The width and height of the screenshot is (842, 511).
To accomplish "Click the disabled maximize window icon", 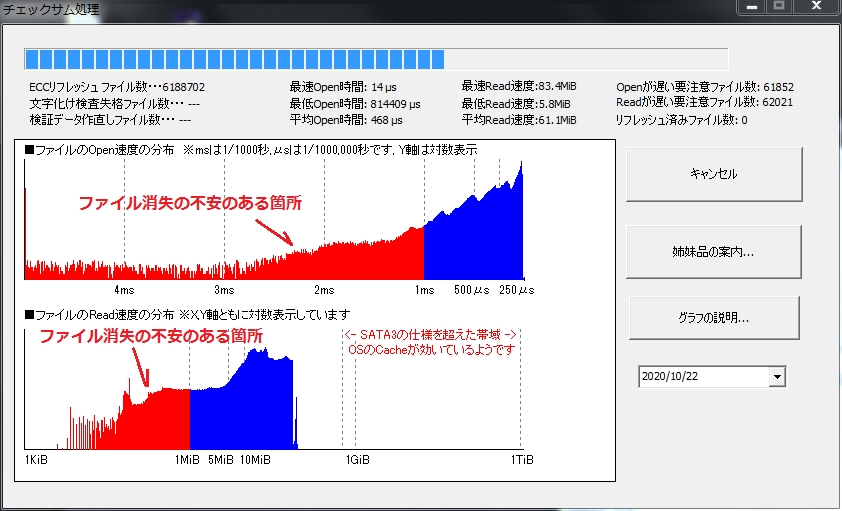I will click(779, 7).
